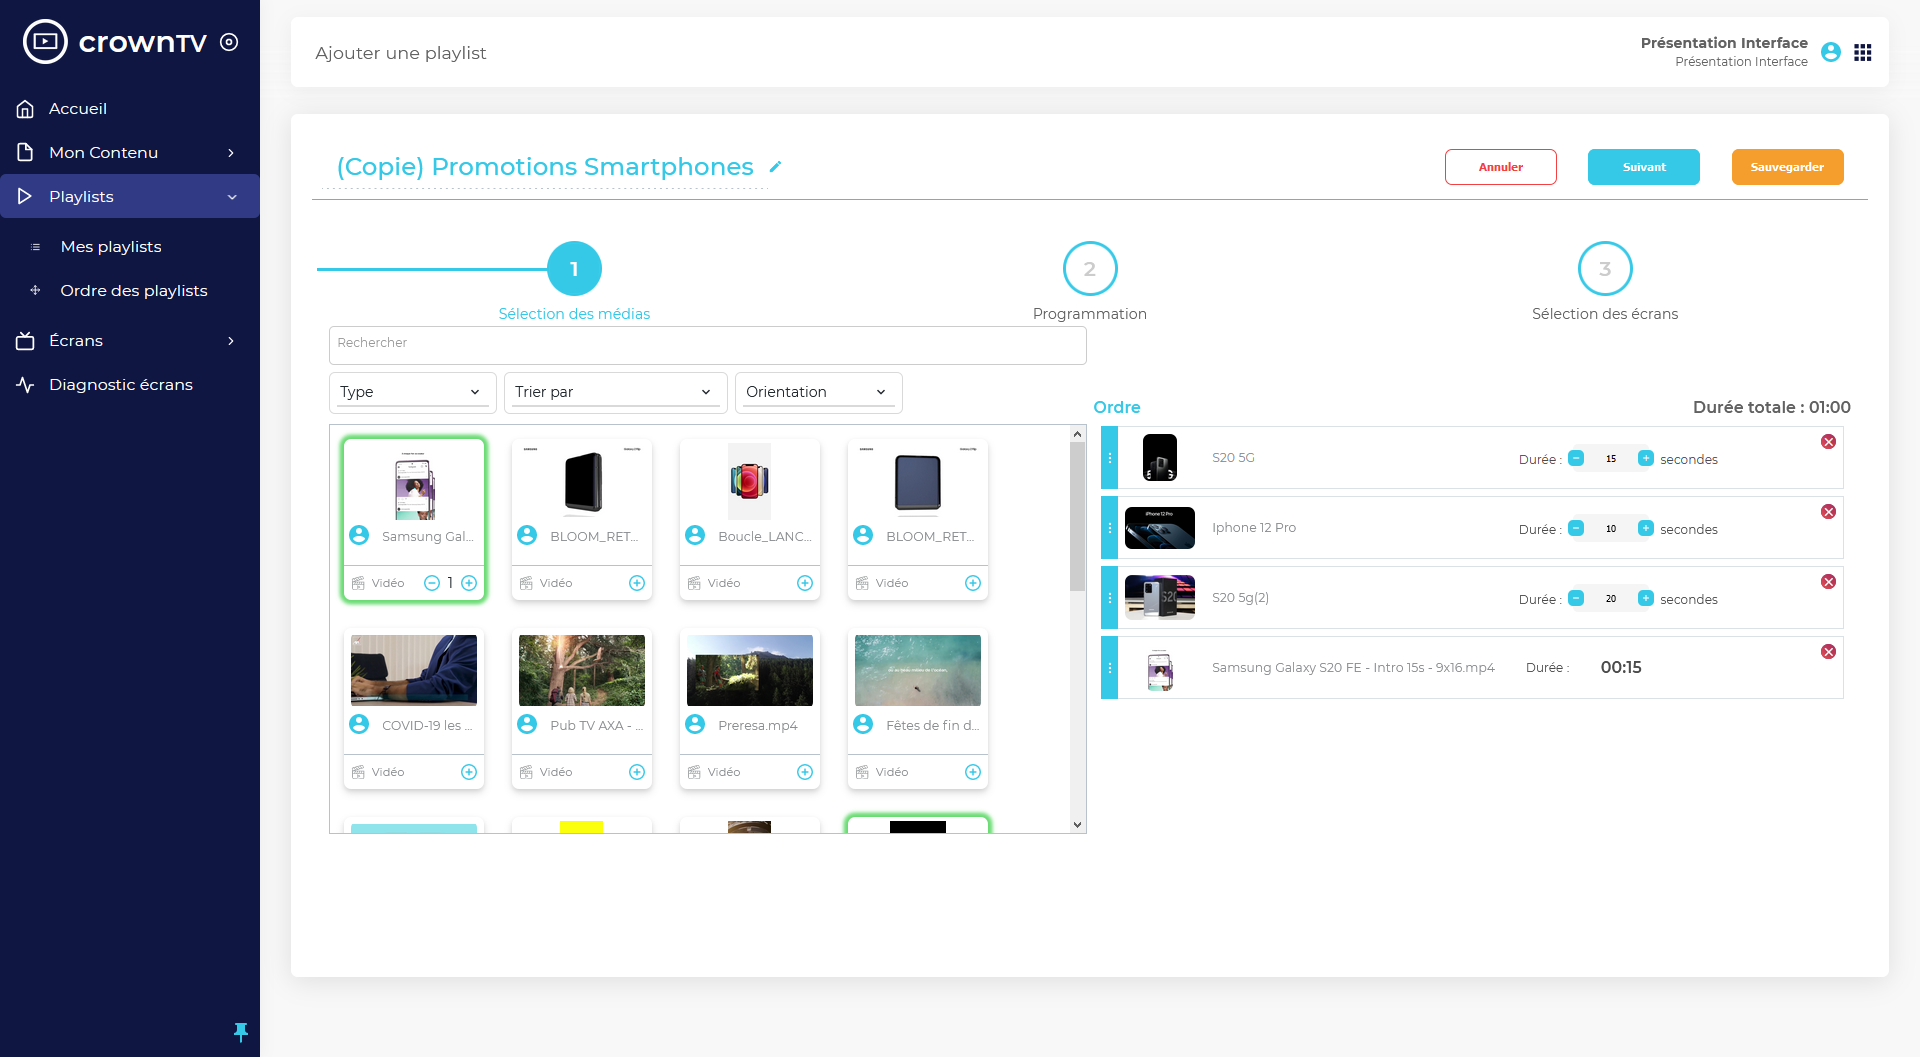
Task: Add first BLOOM_RET... video to playlist
Action: tap(637, 583)
